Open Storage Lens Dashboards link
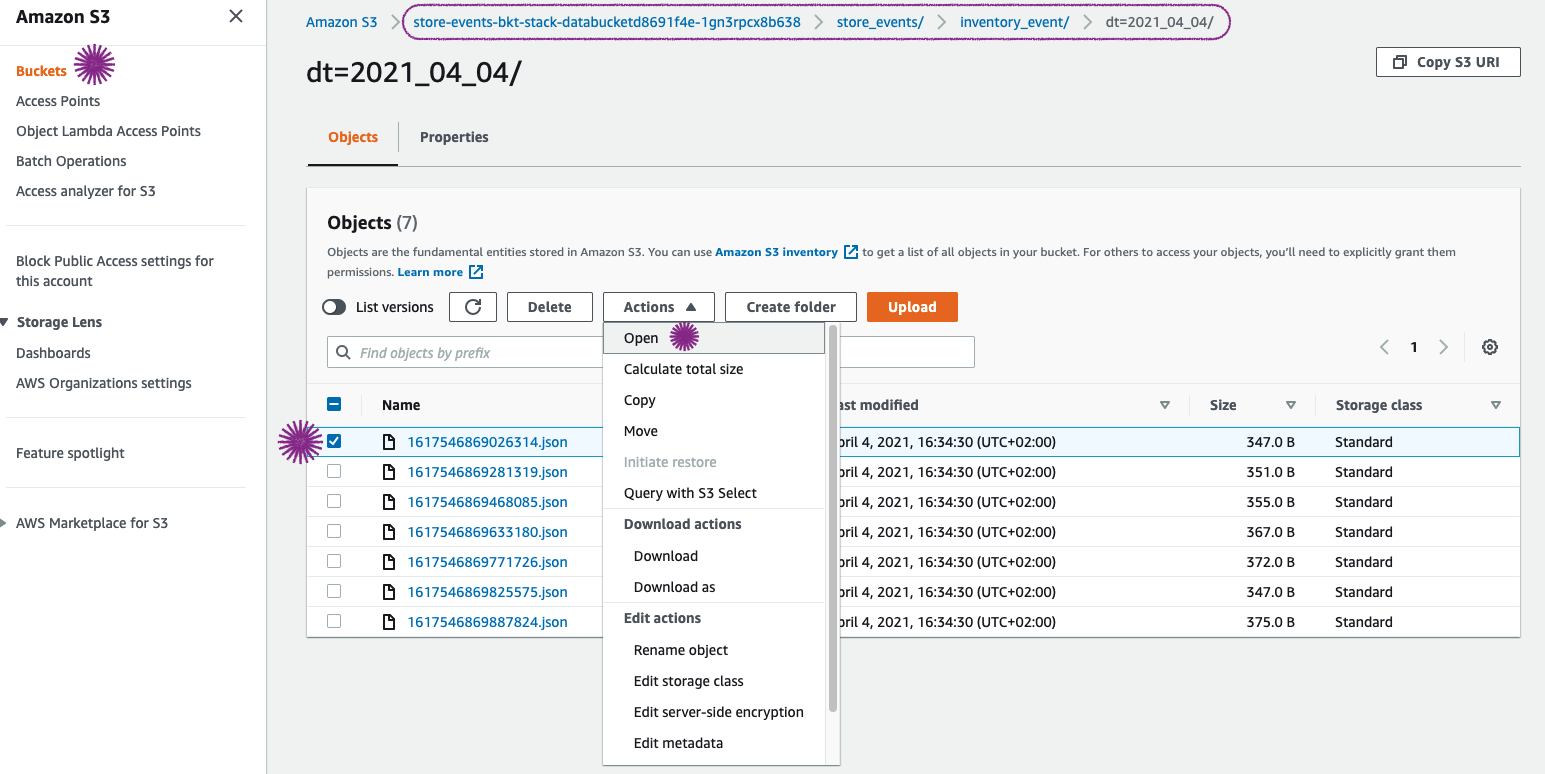Screen dimensions: 1545x774 (53, 353)
